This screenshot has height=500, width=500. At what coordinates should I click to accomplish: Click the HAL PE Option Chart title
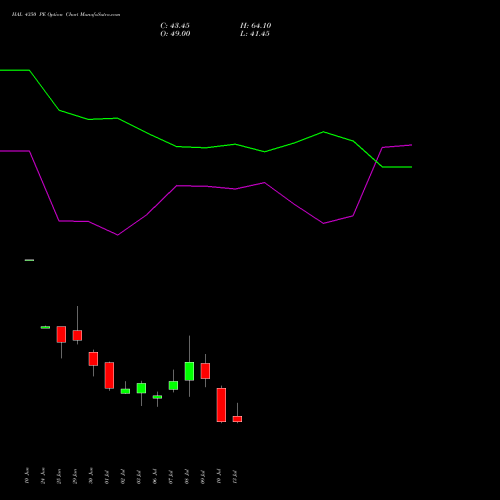click(66, 15)
